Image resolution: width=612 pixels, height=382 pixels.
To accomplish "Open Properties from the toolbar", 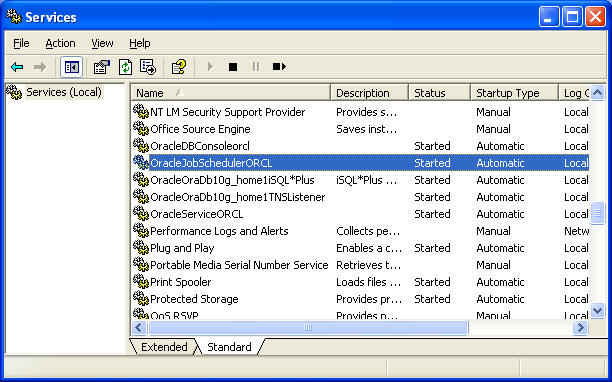I will pos(101,67).
